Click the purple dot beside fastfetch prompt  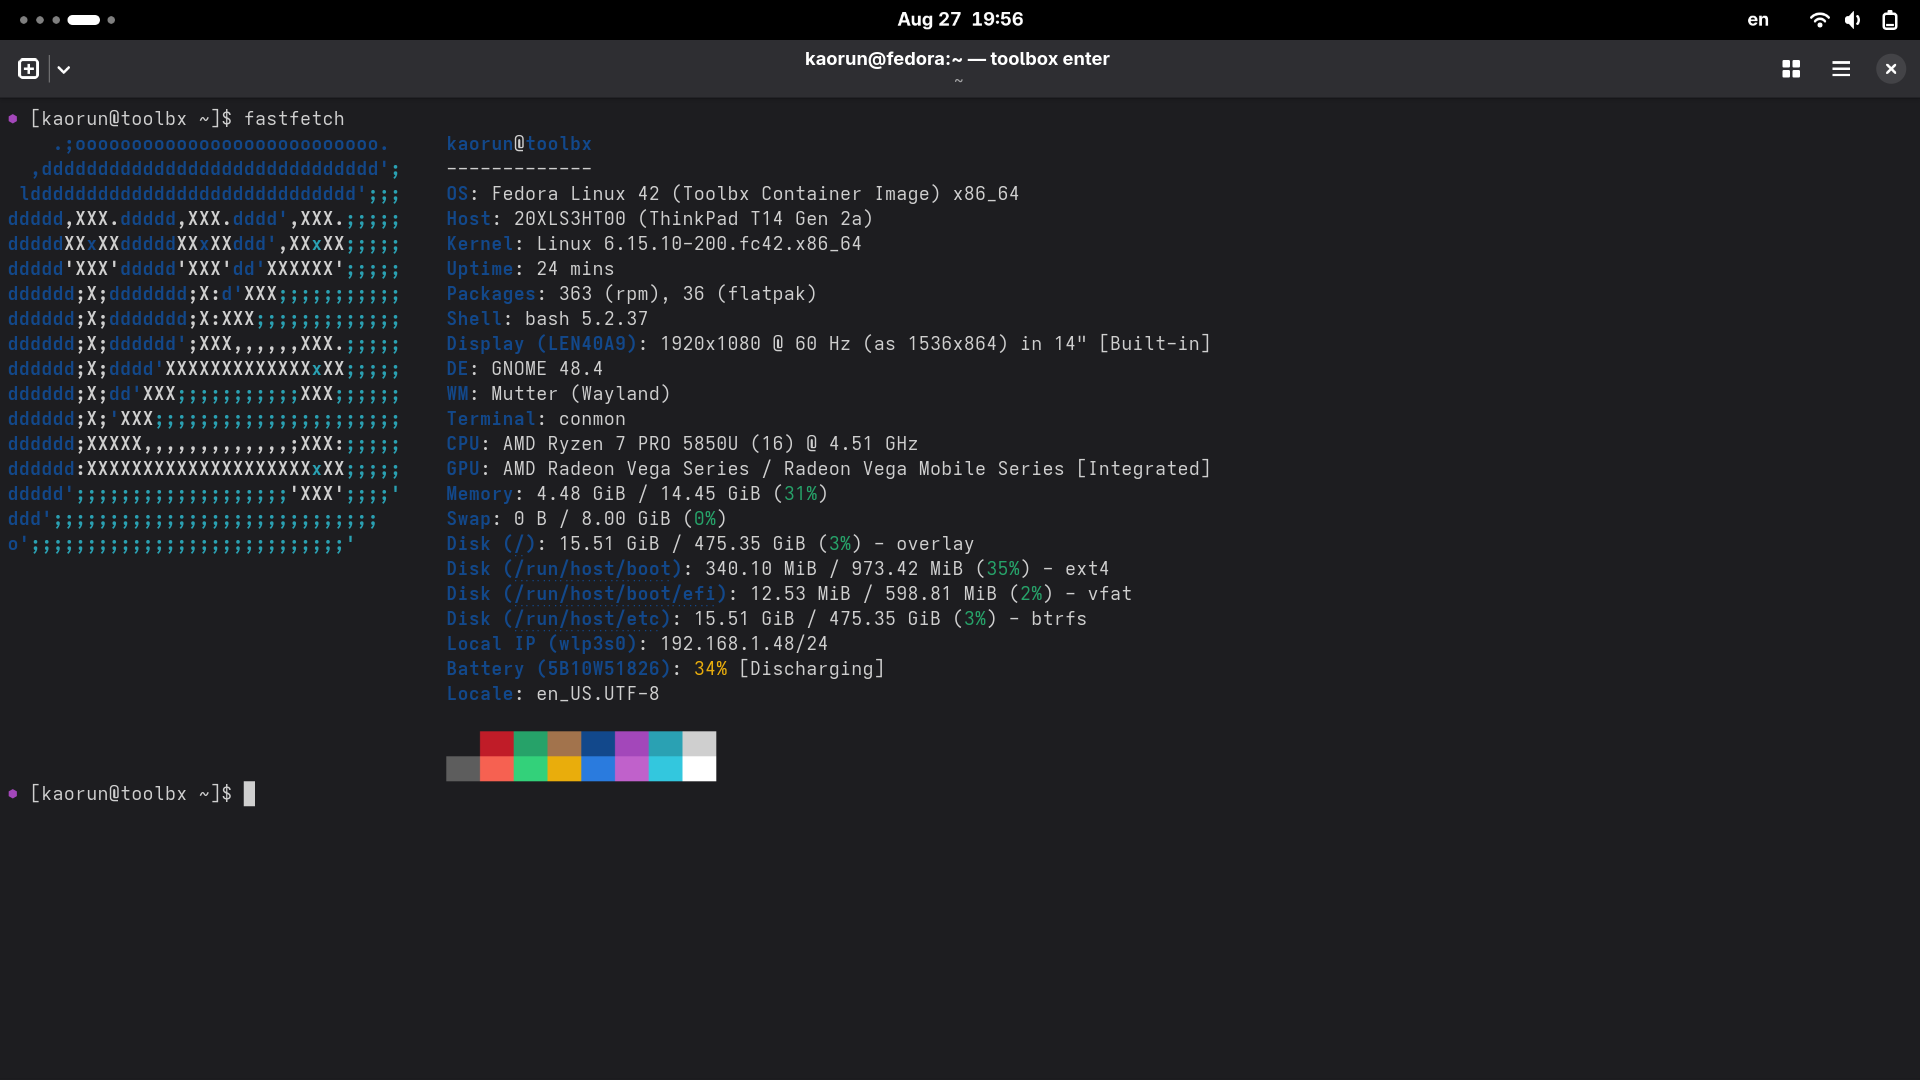click(13, 119)
